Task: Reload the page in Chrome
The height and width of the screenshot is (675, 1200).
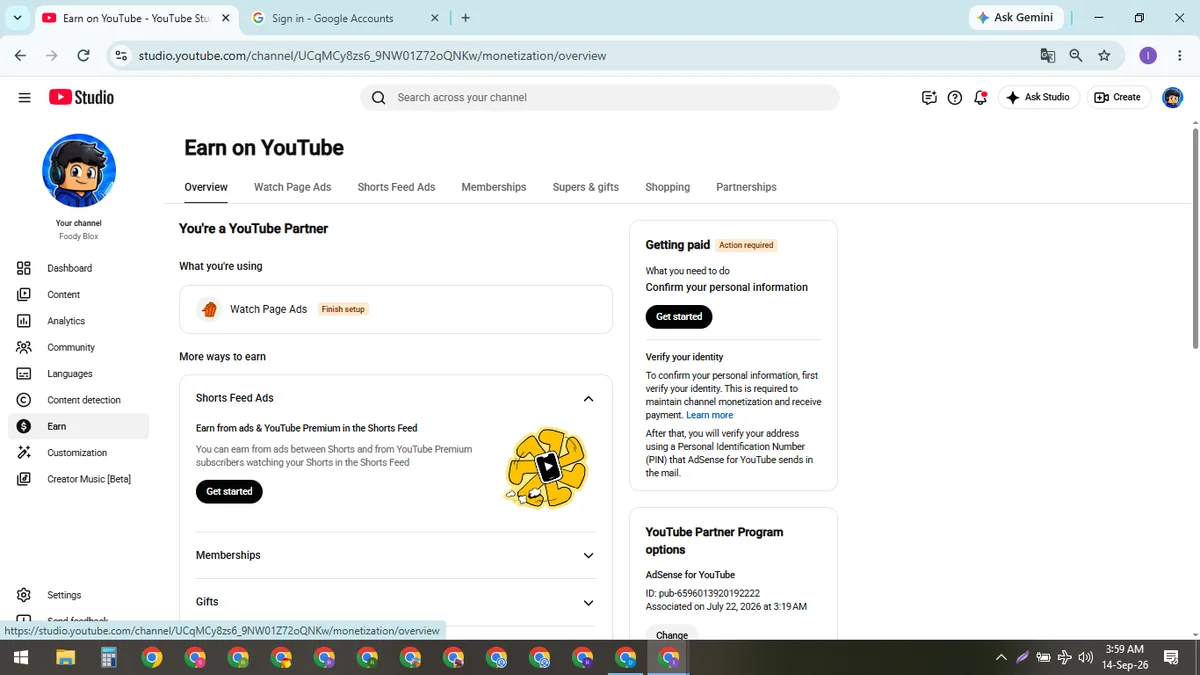Action: (x=83, y=56)
